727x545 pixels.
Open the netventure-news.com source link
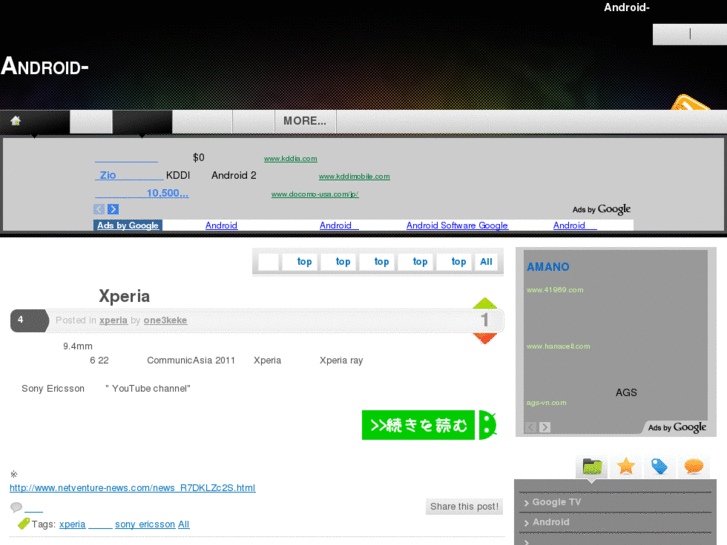pos(132,488)
